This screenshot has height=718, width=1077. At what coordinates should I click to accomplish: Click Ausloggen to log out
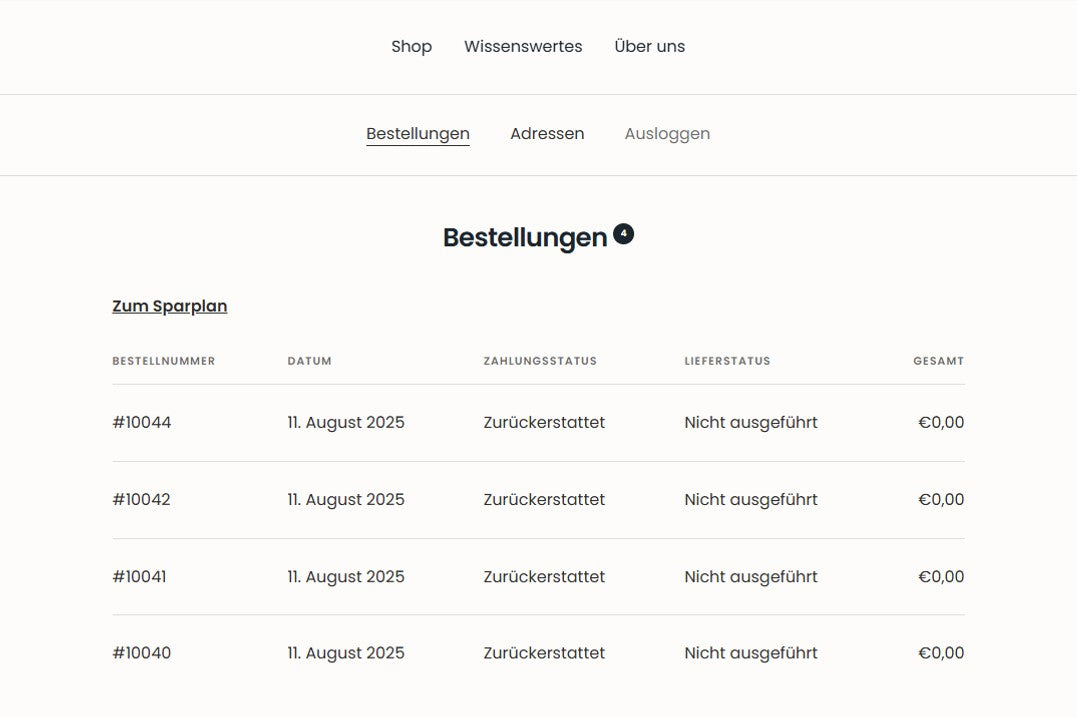(x=667, y=133)
